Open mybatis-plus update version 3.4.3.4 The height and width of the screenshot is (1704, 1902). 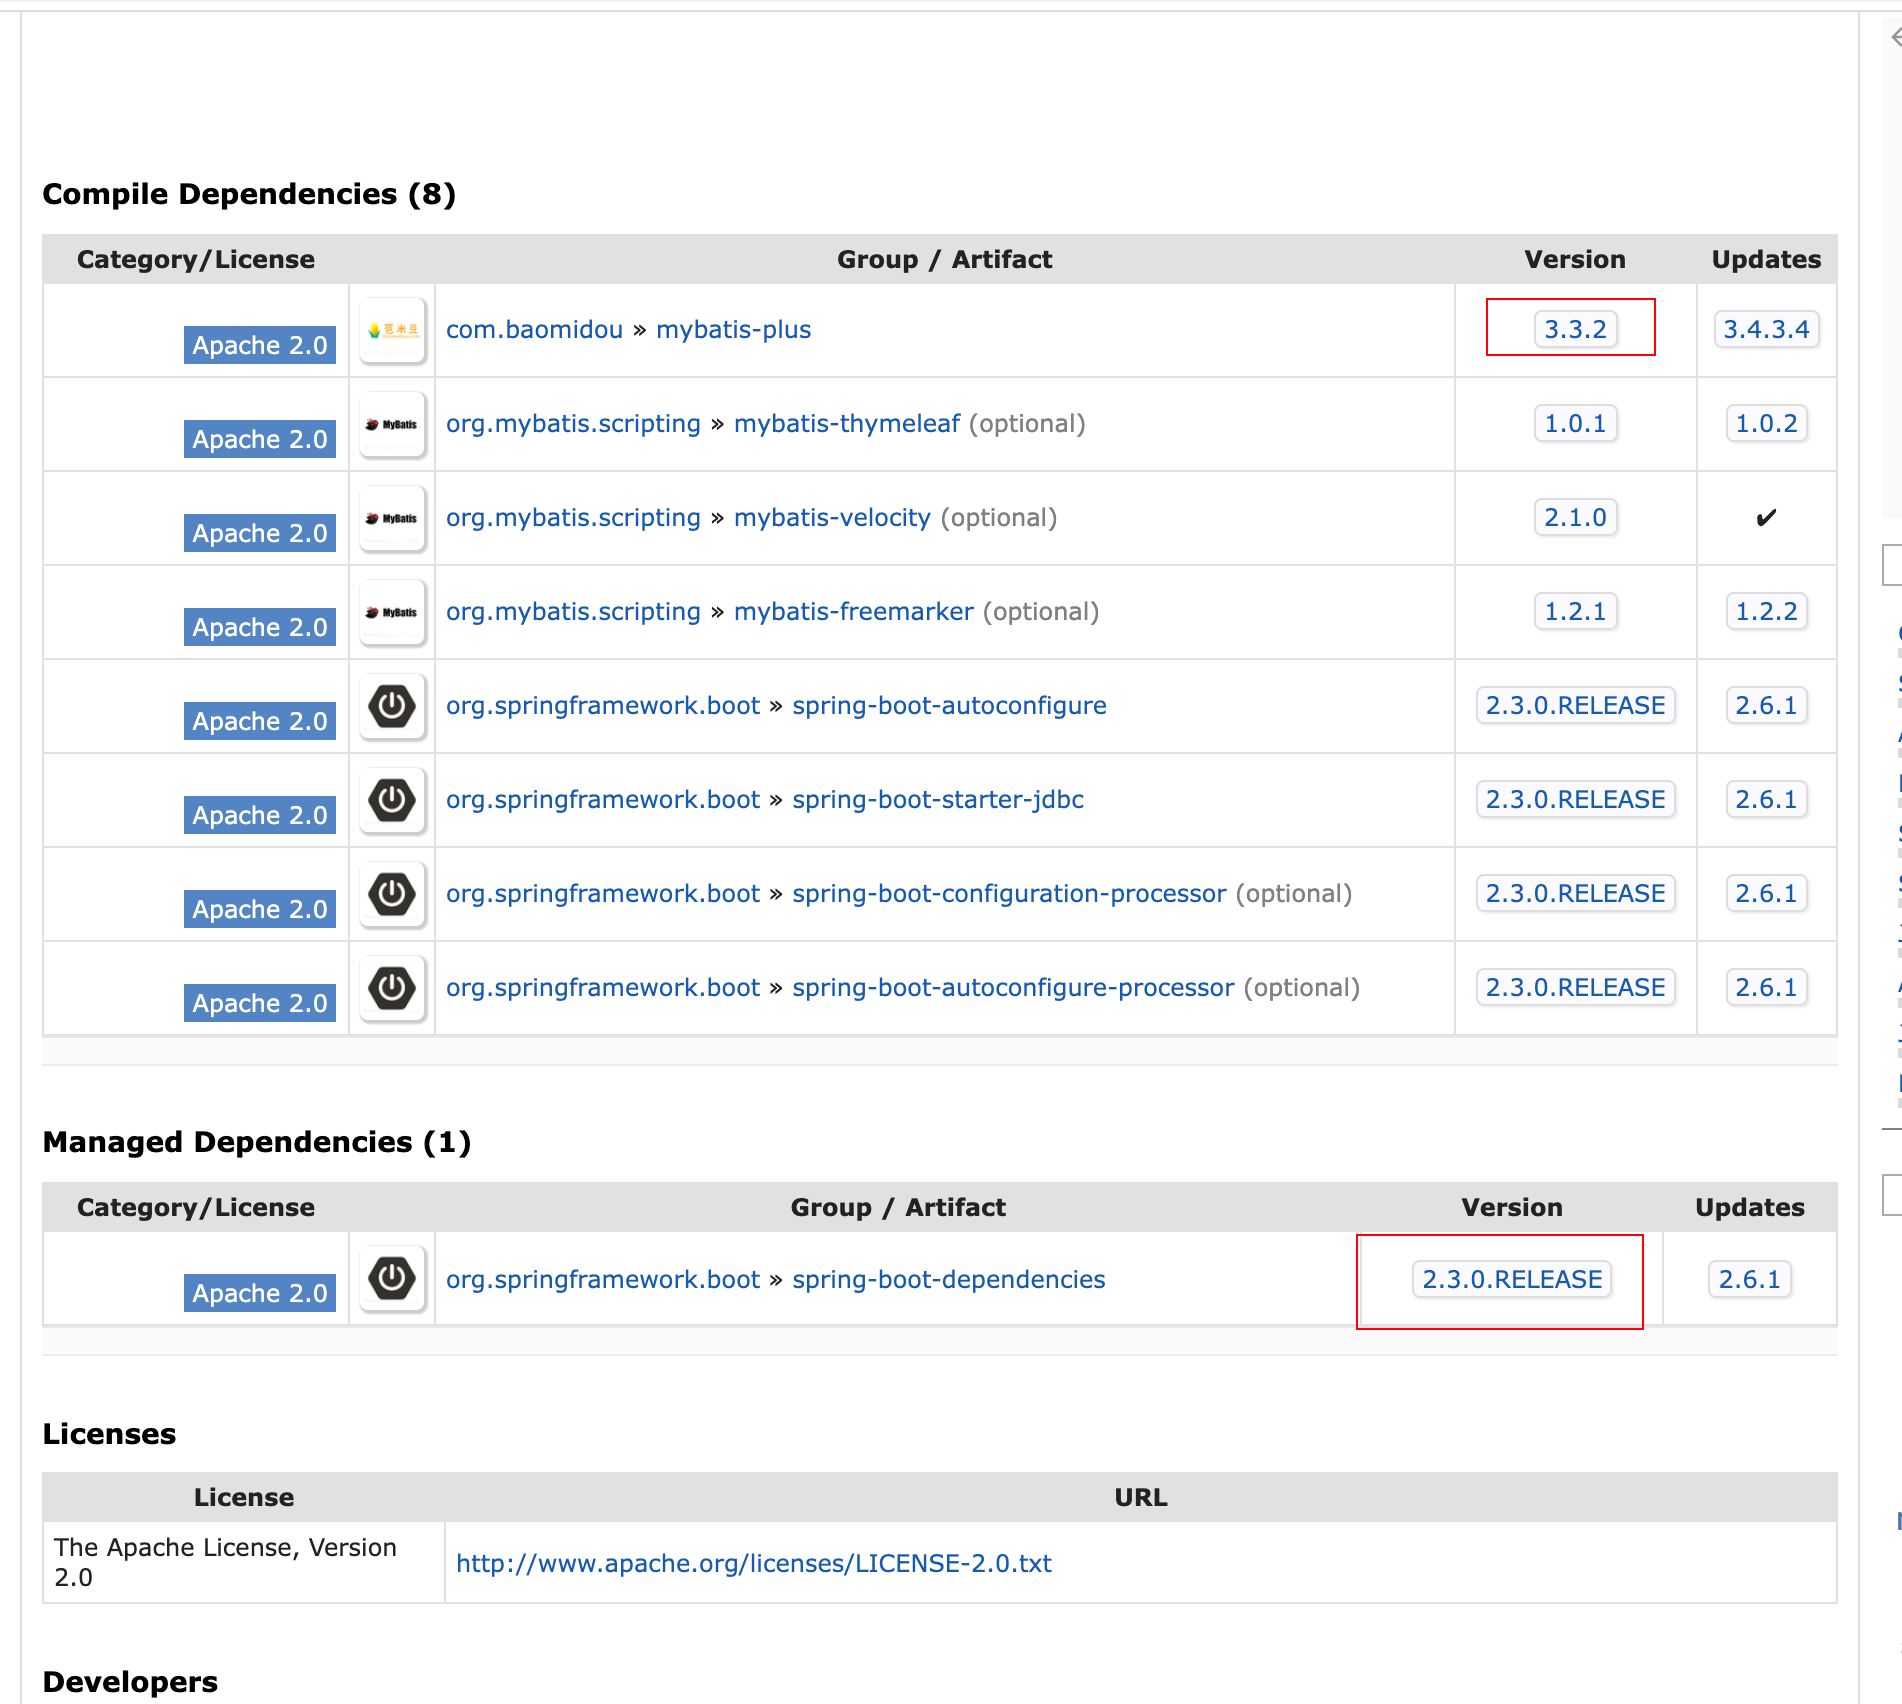click(x=1766, y=329)
